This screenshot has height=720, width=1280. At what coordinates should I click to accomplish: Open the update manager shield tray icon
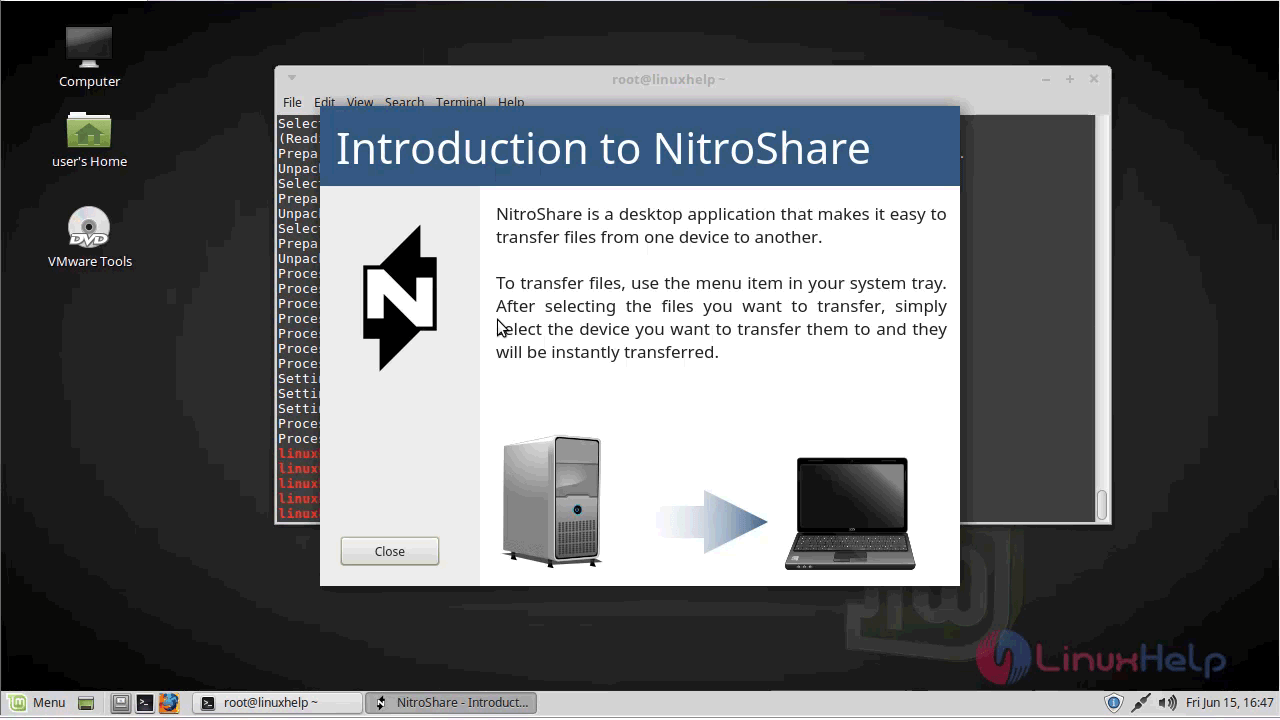tap(1114, 703)
